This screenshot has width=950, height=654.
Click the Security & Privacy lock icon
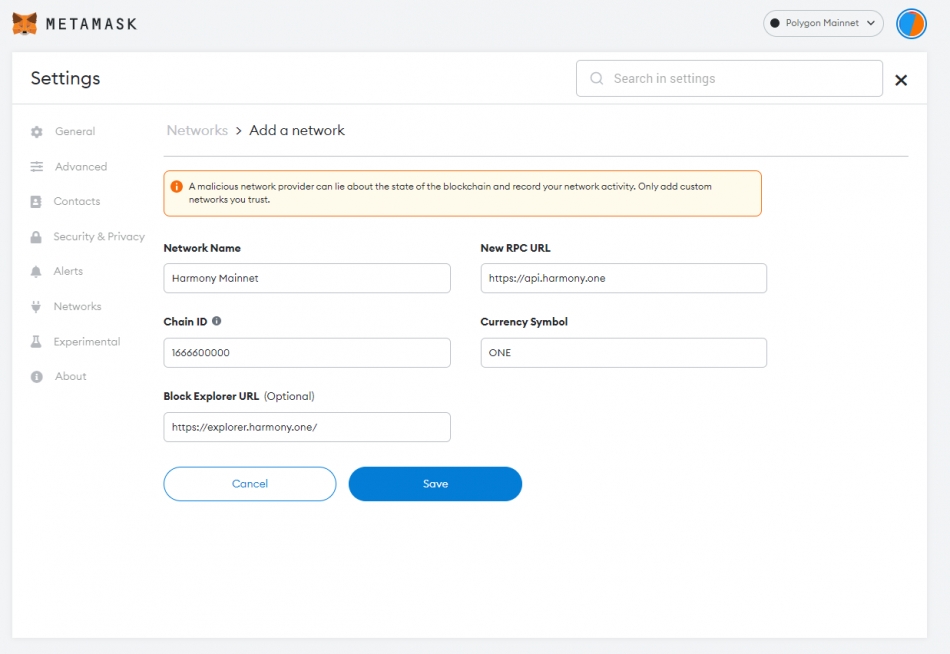pos(36,237)
